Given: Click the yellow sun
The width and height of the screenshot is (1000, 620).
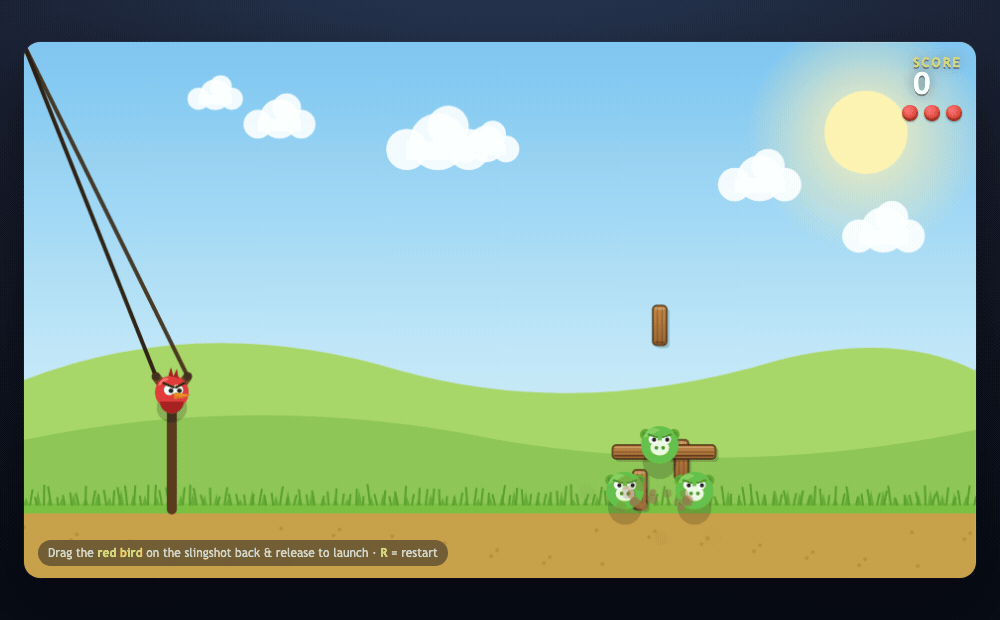Looking at the screenshot, I should (865, 132).
